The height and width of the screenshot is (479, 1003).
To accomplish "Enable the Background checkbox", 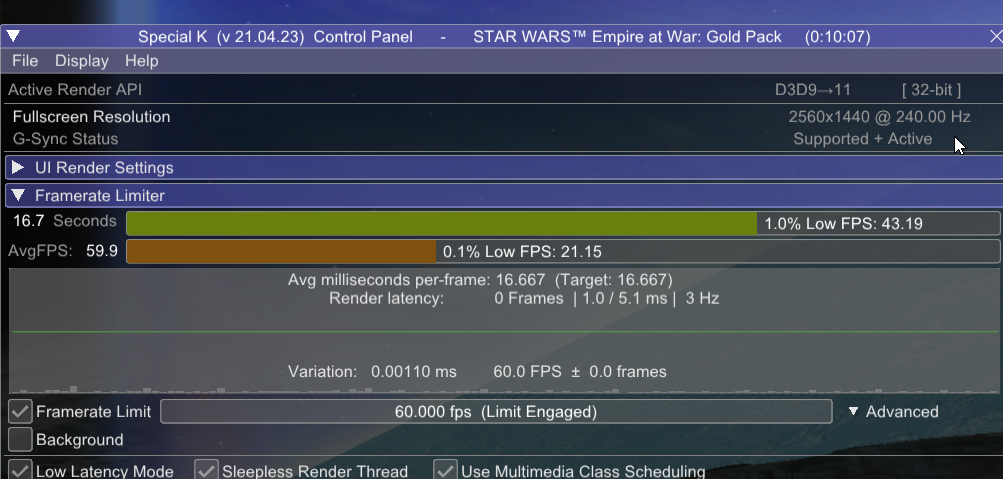I will click(x=20, y=440).
